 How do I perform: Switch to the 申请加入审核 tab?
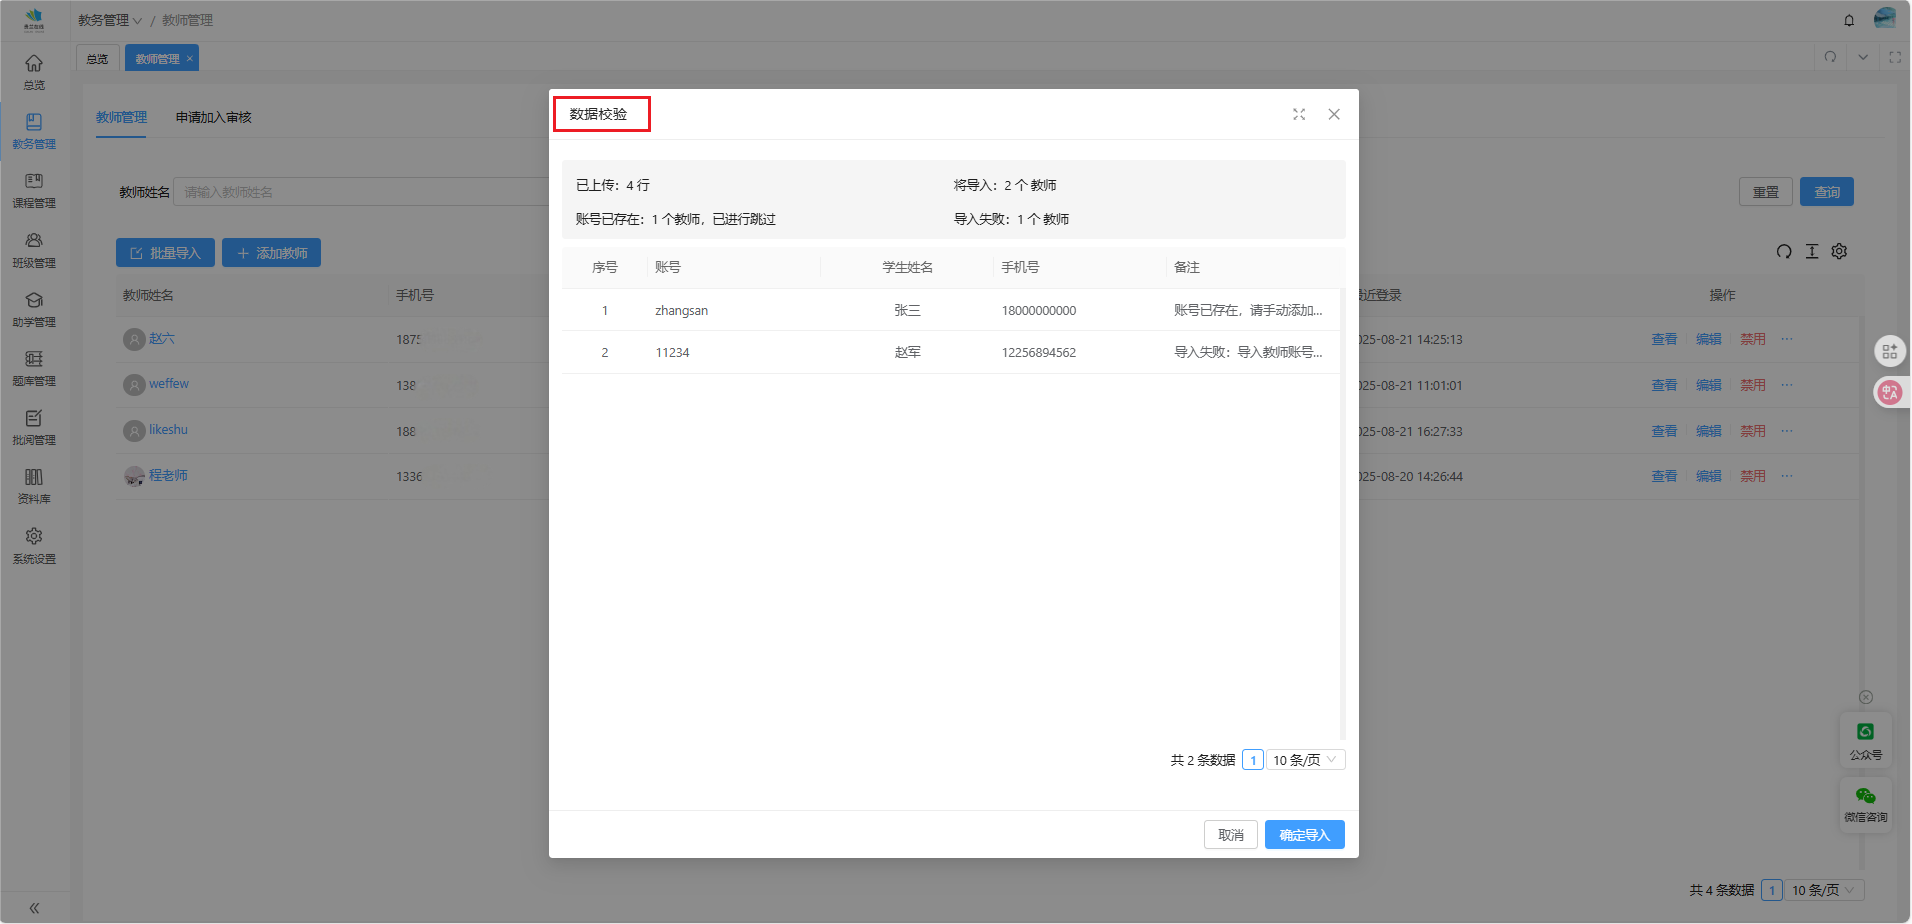(x=213, y=117)
